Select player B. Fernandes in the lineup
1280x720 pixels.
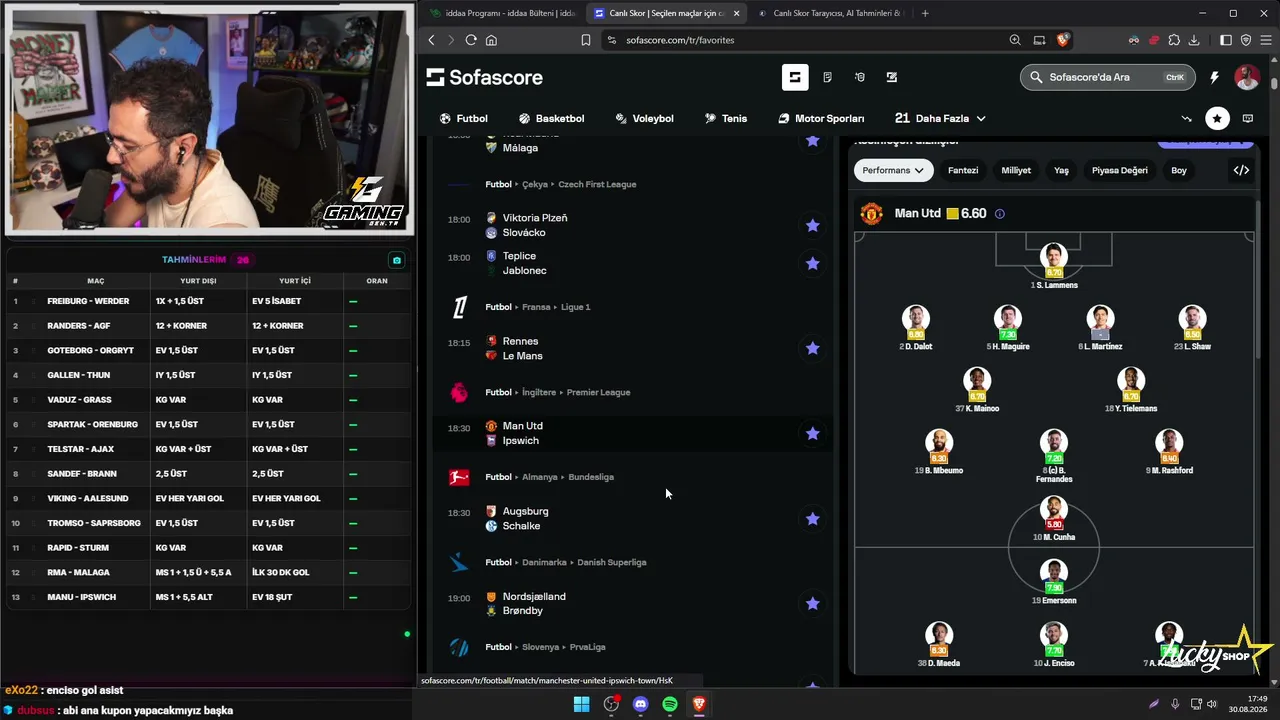click(1053, 456)
